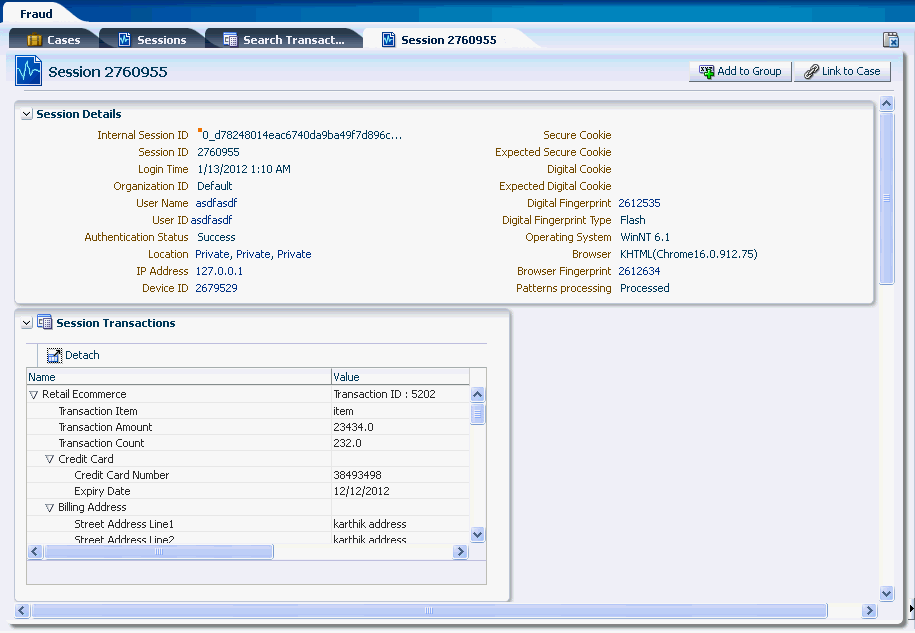Open the Search Transactions tab
The image size is (915, 633).
[x=284, y=40]
